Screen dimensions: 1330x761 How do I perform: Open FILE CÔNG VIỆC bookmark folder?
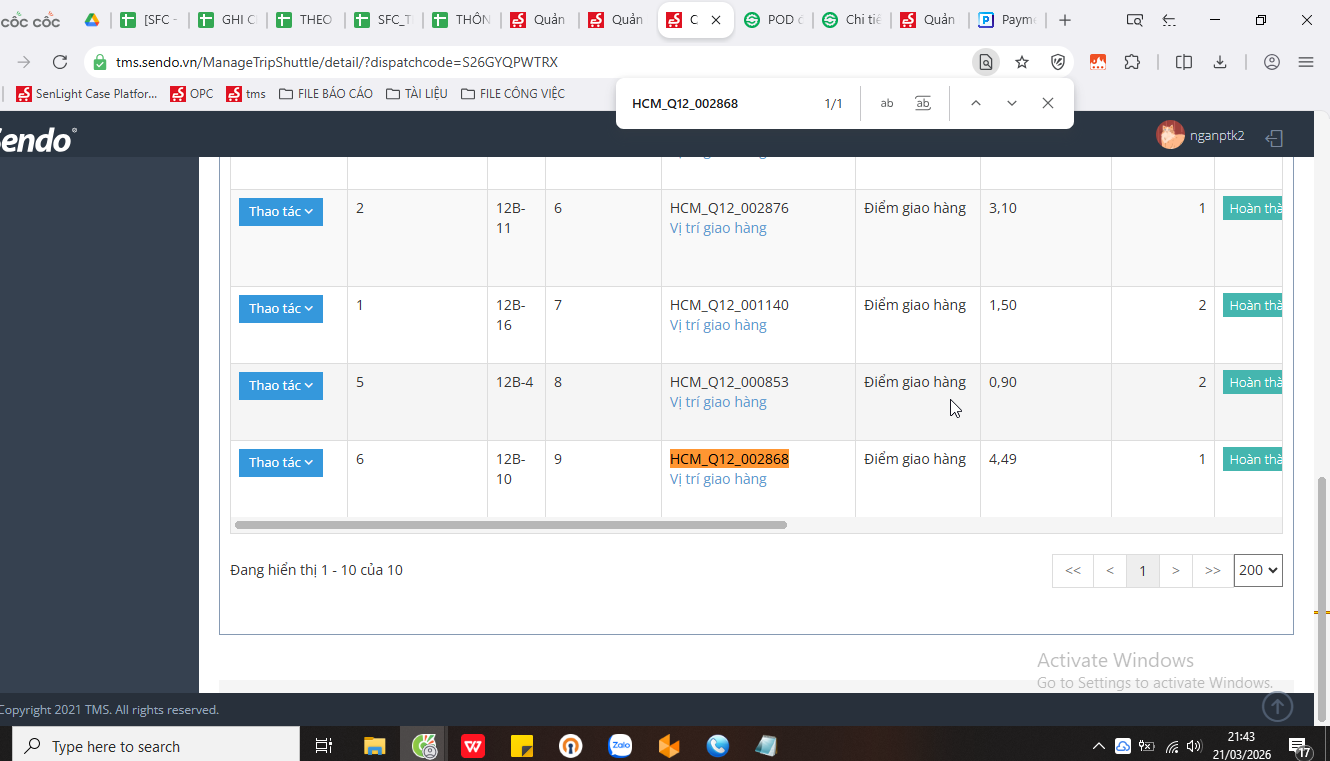coord(513,94)
